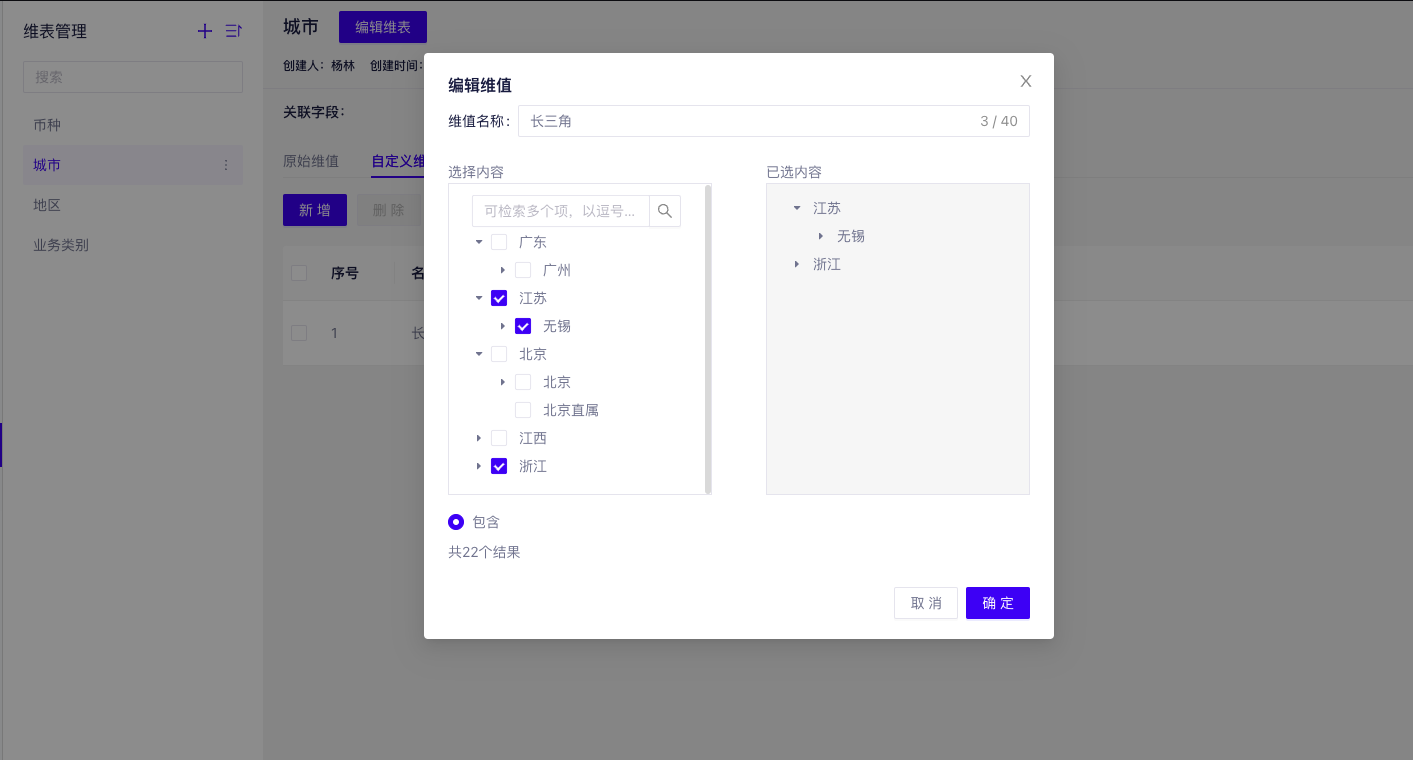Uncheck the 浙江 checkbox
The width and height of the screenshot is (1413, 760).
coord(499,466)
